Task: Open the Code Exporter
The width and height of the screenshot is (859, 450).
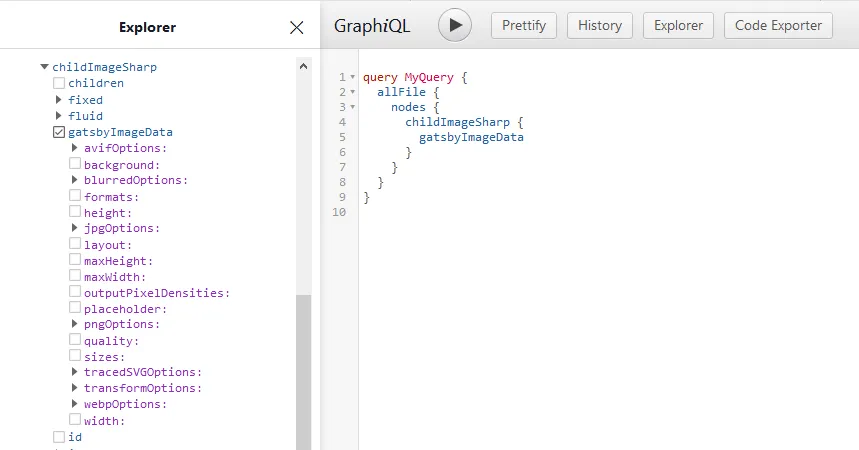Action: (778, 25)
